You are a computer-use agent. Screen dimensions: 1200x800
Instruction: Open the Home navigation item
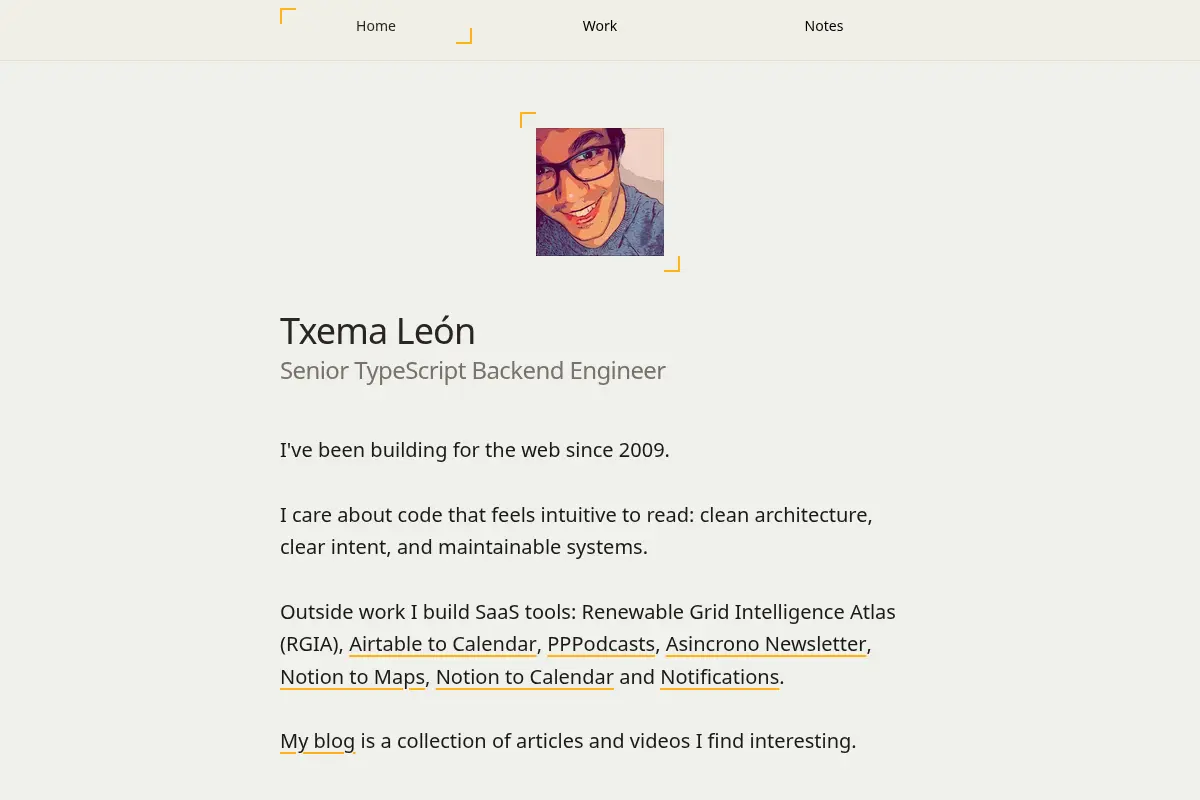(x=376, y=26)
